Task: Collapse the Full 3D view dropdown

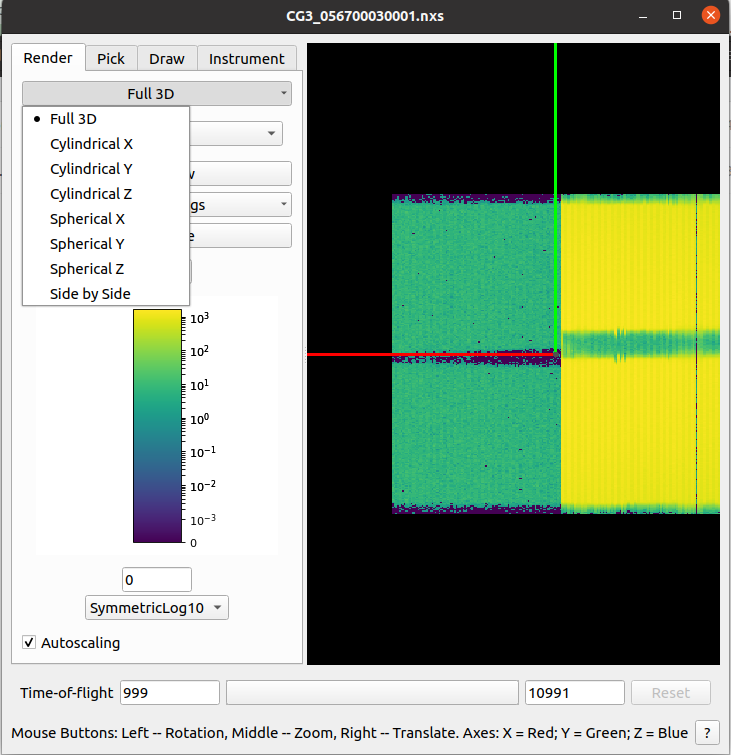Action: point(157,93)
